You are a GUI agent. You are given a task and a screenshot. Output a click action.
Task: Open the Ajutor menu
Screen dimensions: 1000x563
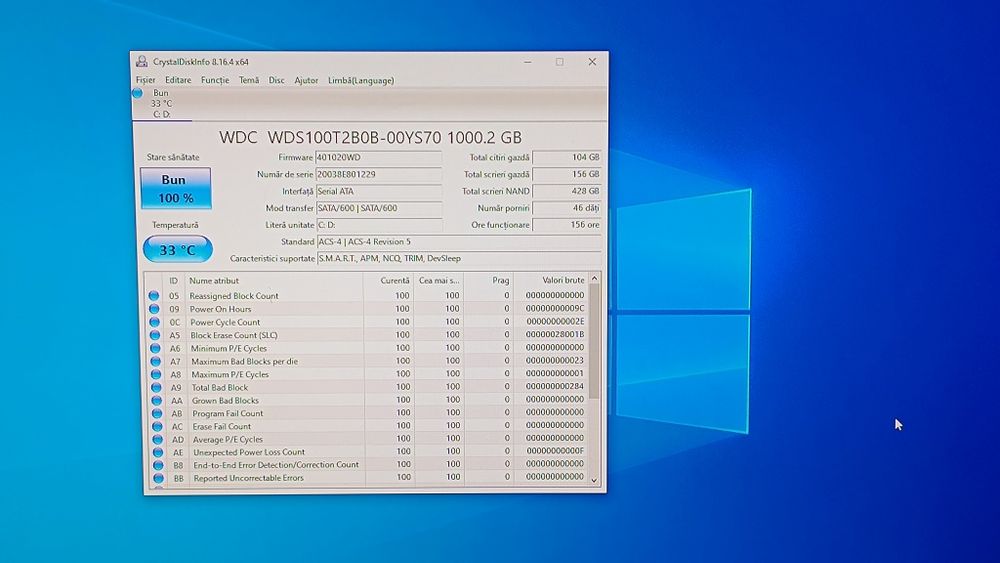click(x=306, y=80)
